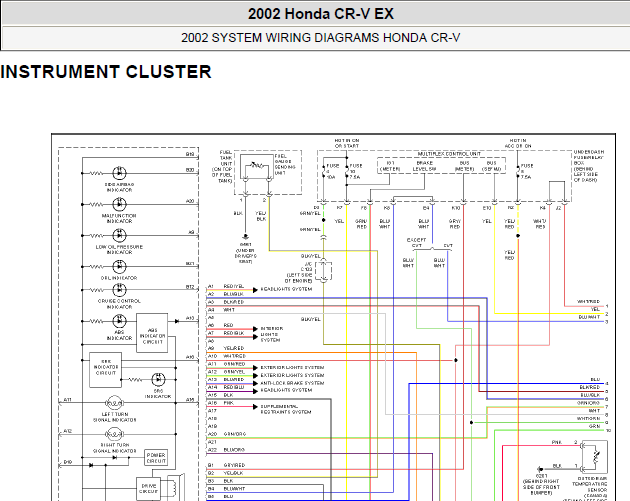Click the 'A2 BLU/BLK' pin label
This screenshot has width=630, height=501.
coord(226,294)
